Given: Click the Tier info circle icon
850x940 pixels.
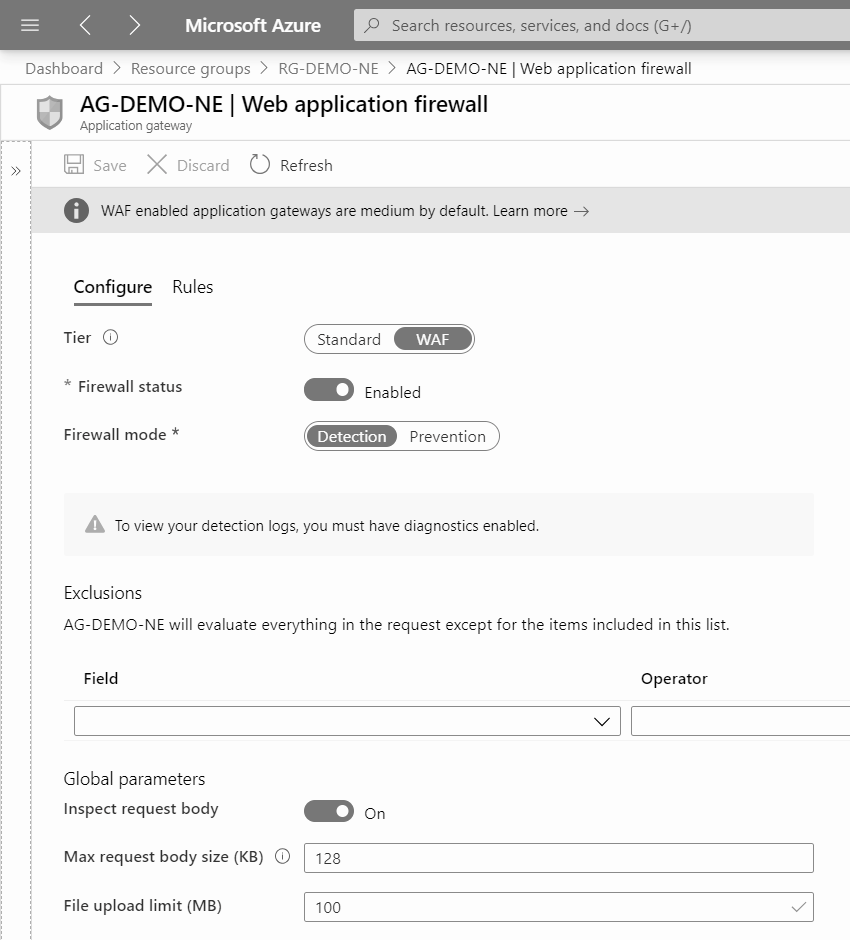Looking at the screenshot, I should 111,338.
